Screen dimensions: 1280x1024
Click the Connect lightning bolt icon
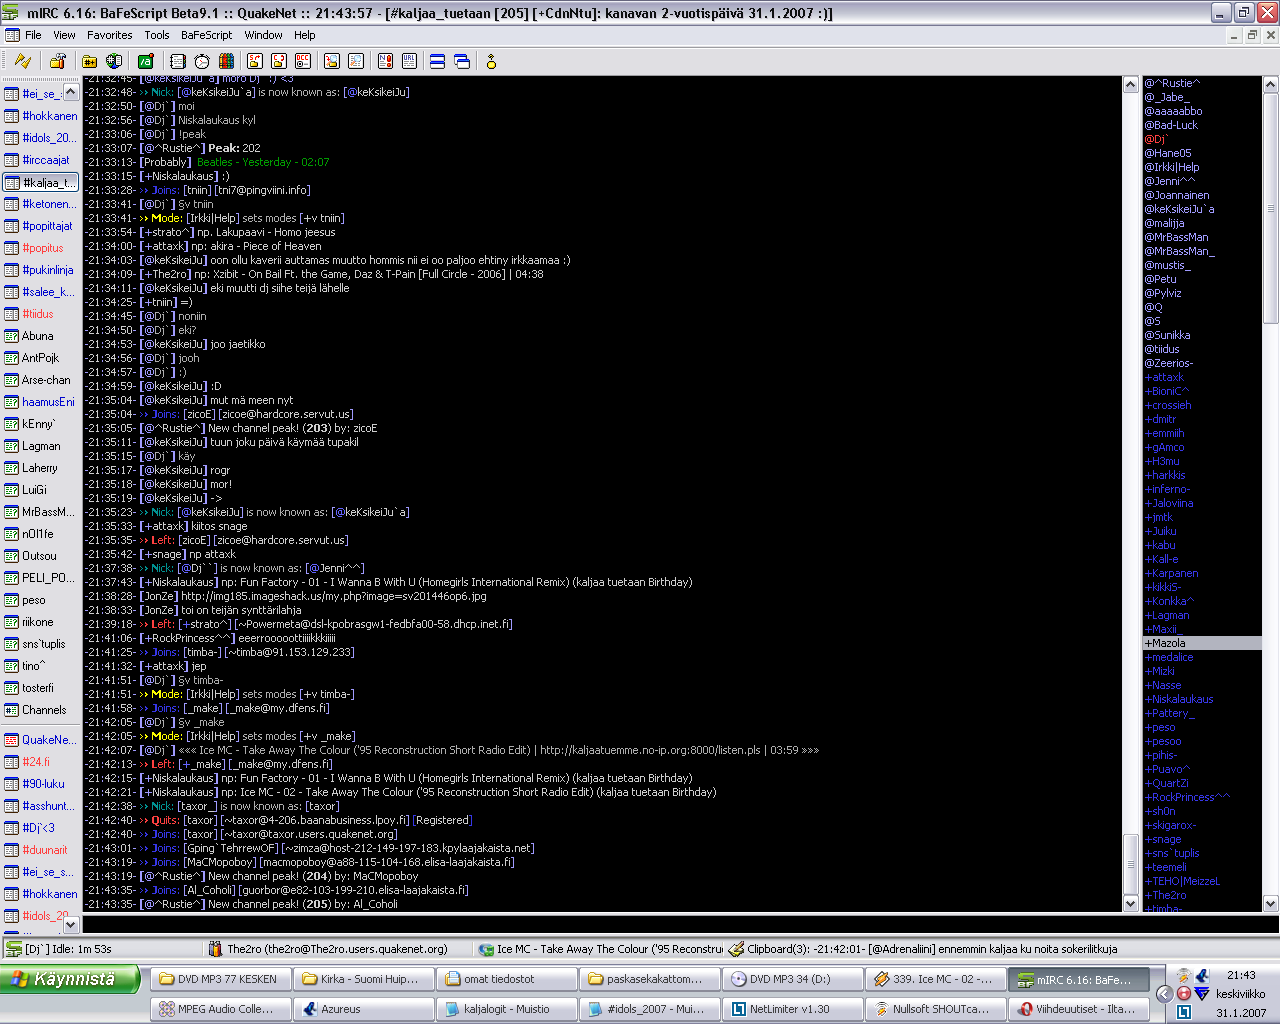pyautogui.click(x=22, y=61)
